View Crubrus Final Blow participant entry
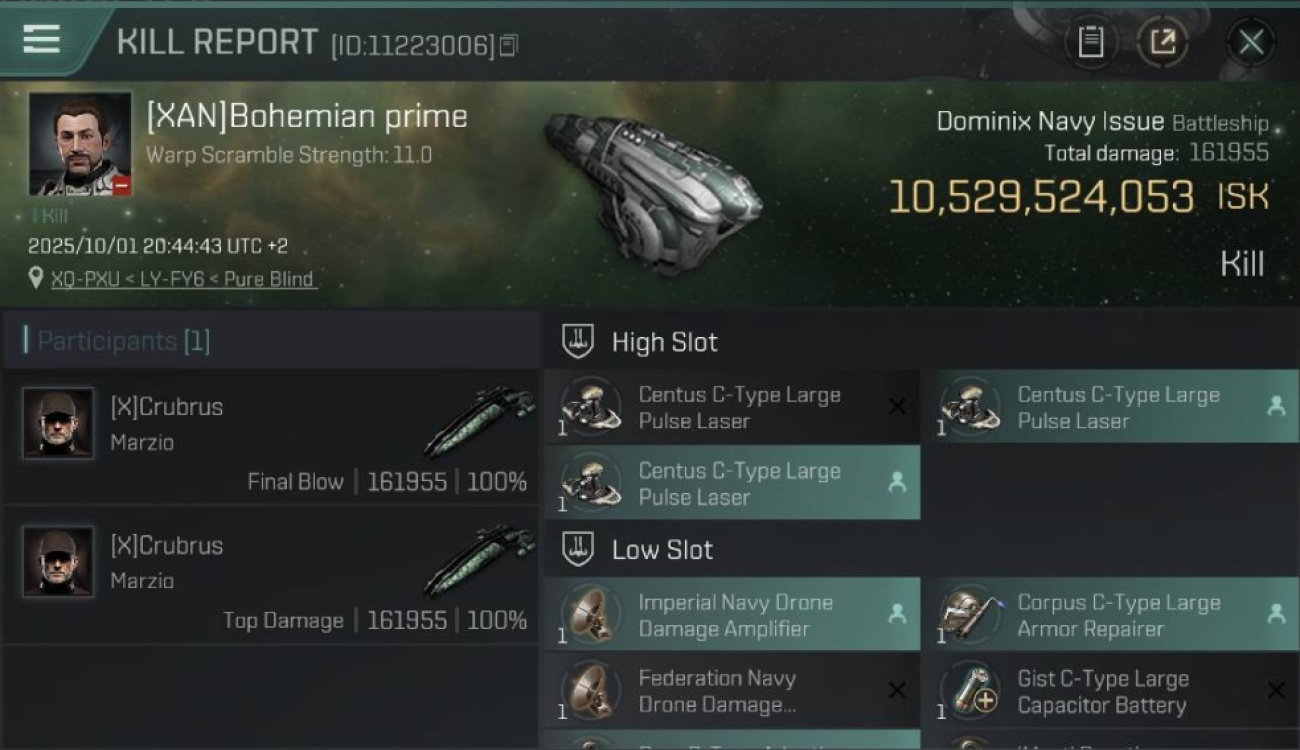 (x=272, y=437)
